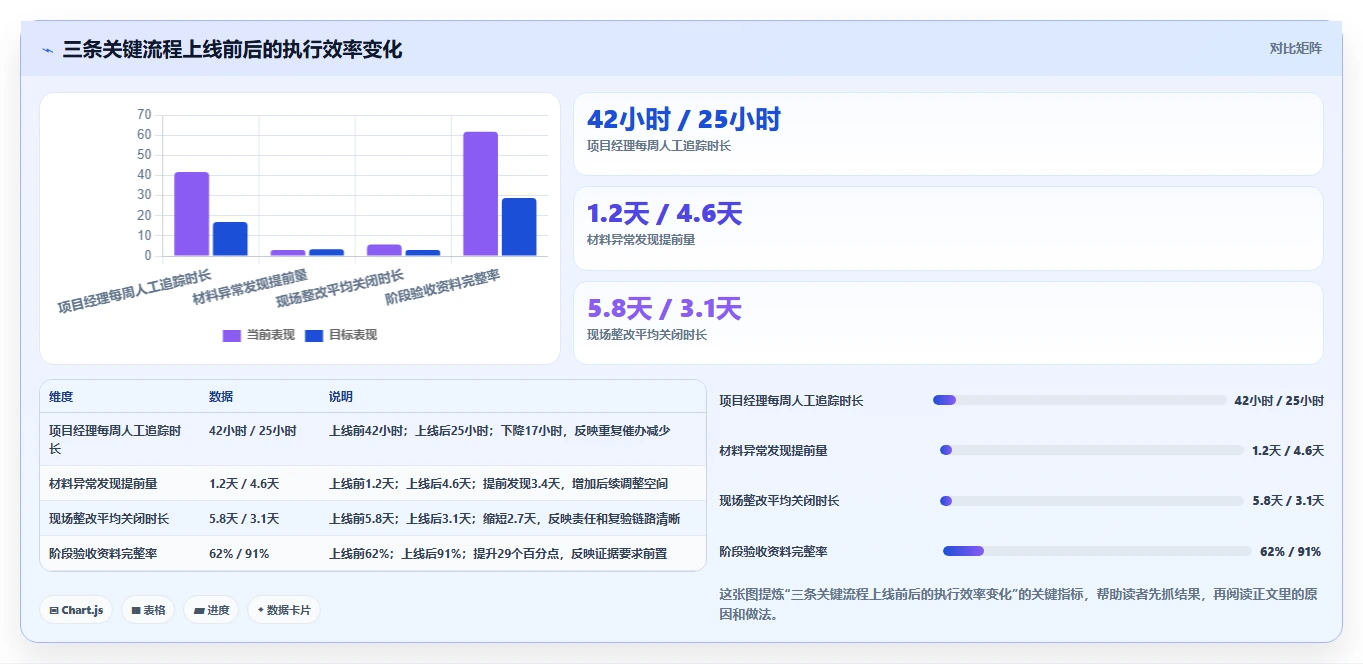Click the table cell 42小时 / 25小时
This screenshot has width=1363, height=664.
tap(253, 431)
